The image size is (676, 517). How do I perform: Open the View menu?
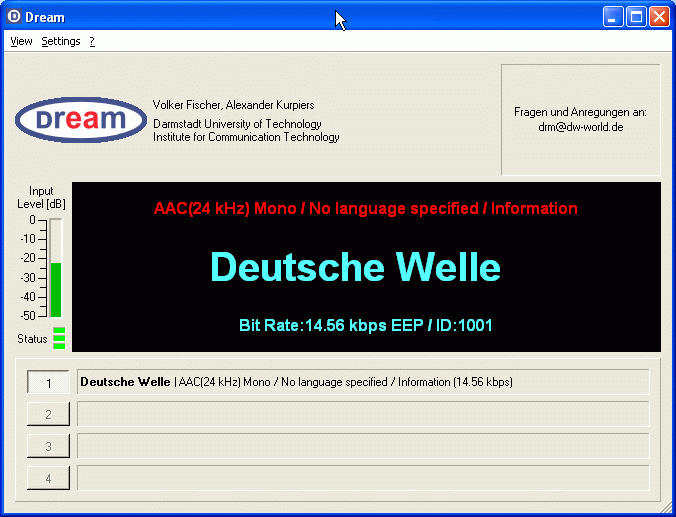click(21, 41)
